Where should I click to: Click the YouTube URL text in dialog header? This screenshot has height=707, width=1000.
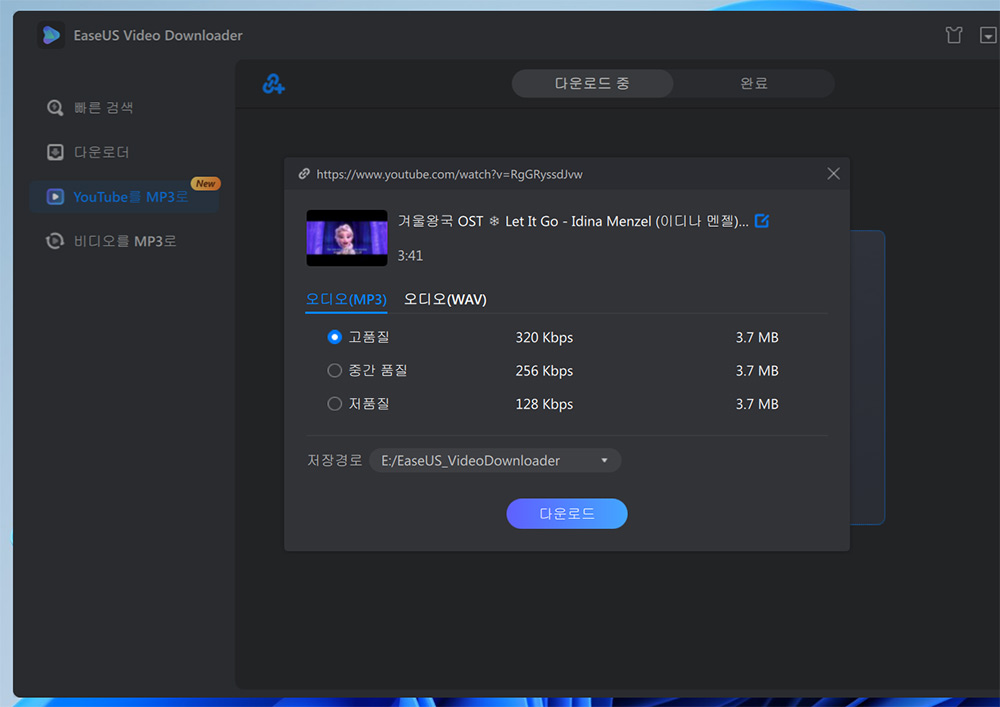click(x=449, y=174)
